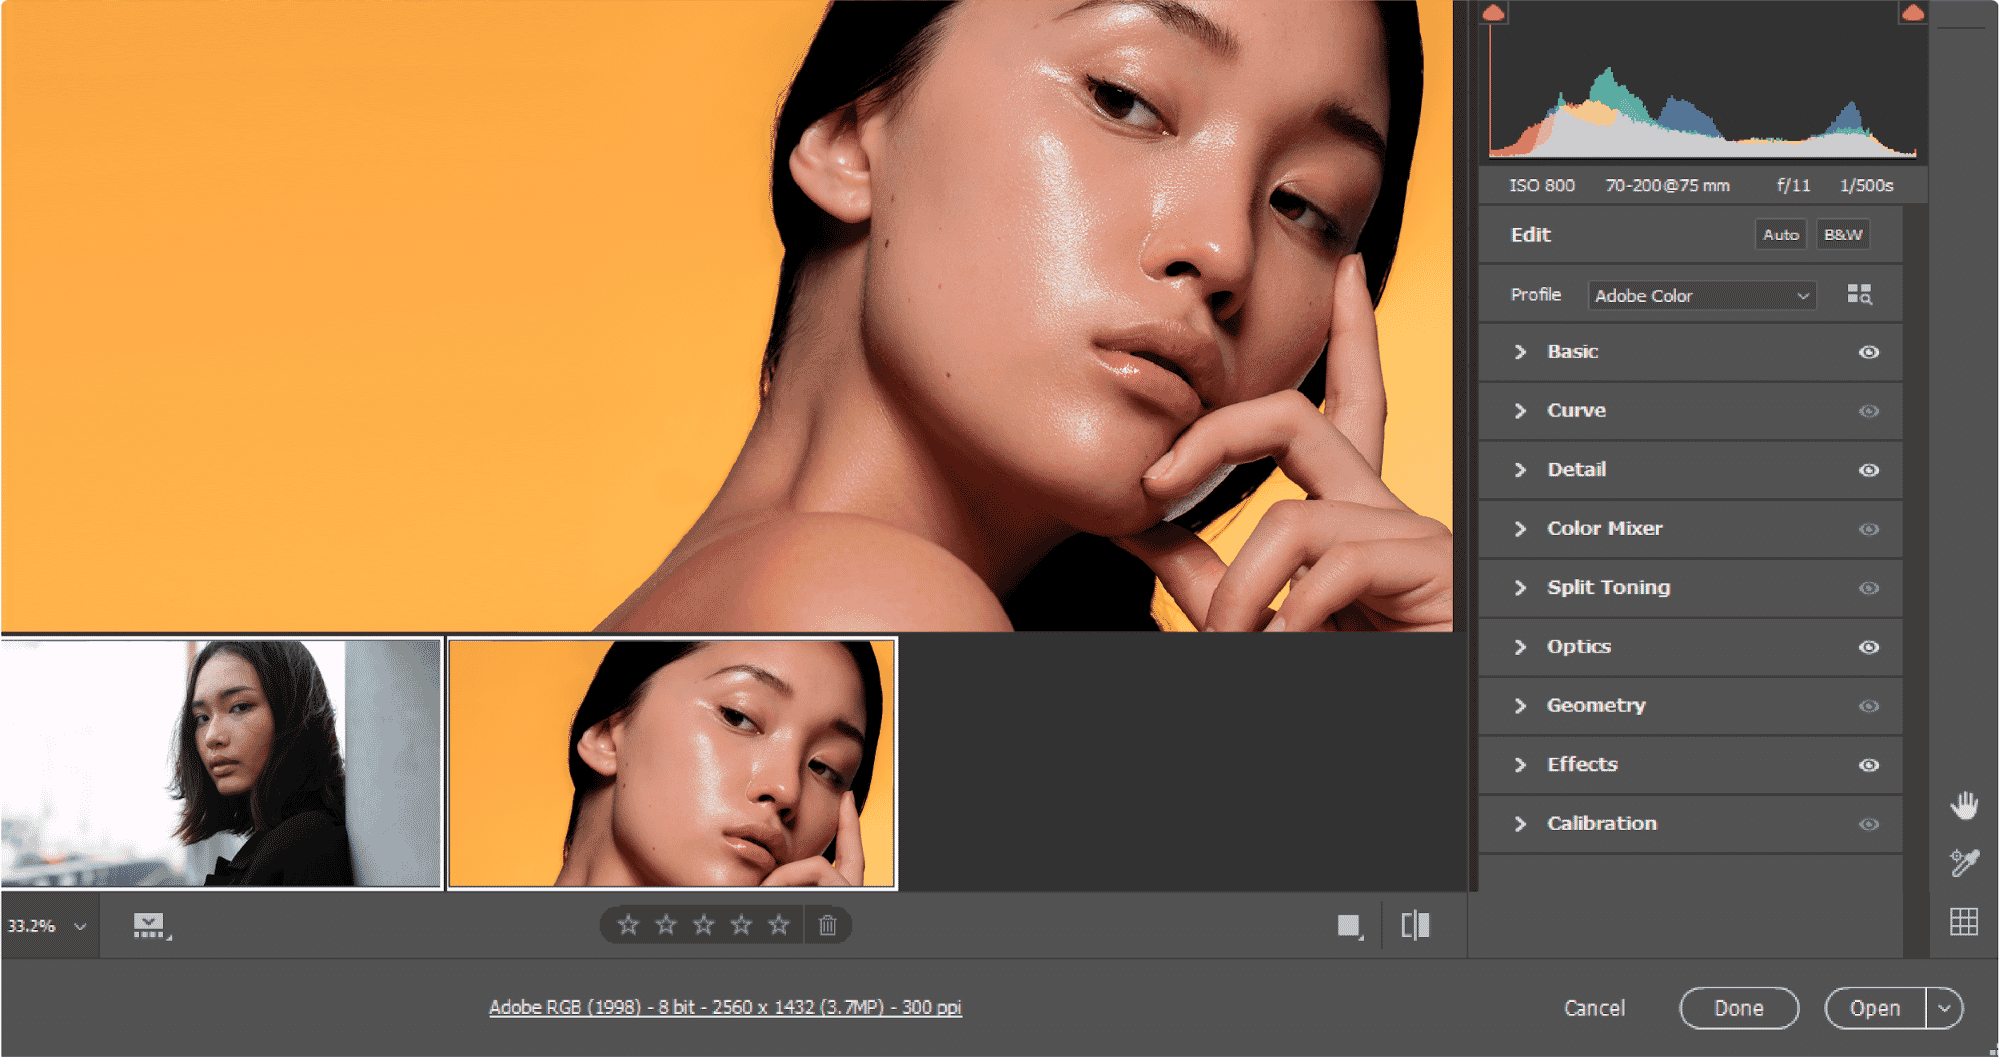The height and width of the screenshot is (1058, 1999).
Task: Open the workflow options link Adobe RGB
Action: tap(725, 1007)
